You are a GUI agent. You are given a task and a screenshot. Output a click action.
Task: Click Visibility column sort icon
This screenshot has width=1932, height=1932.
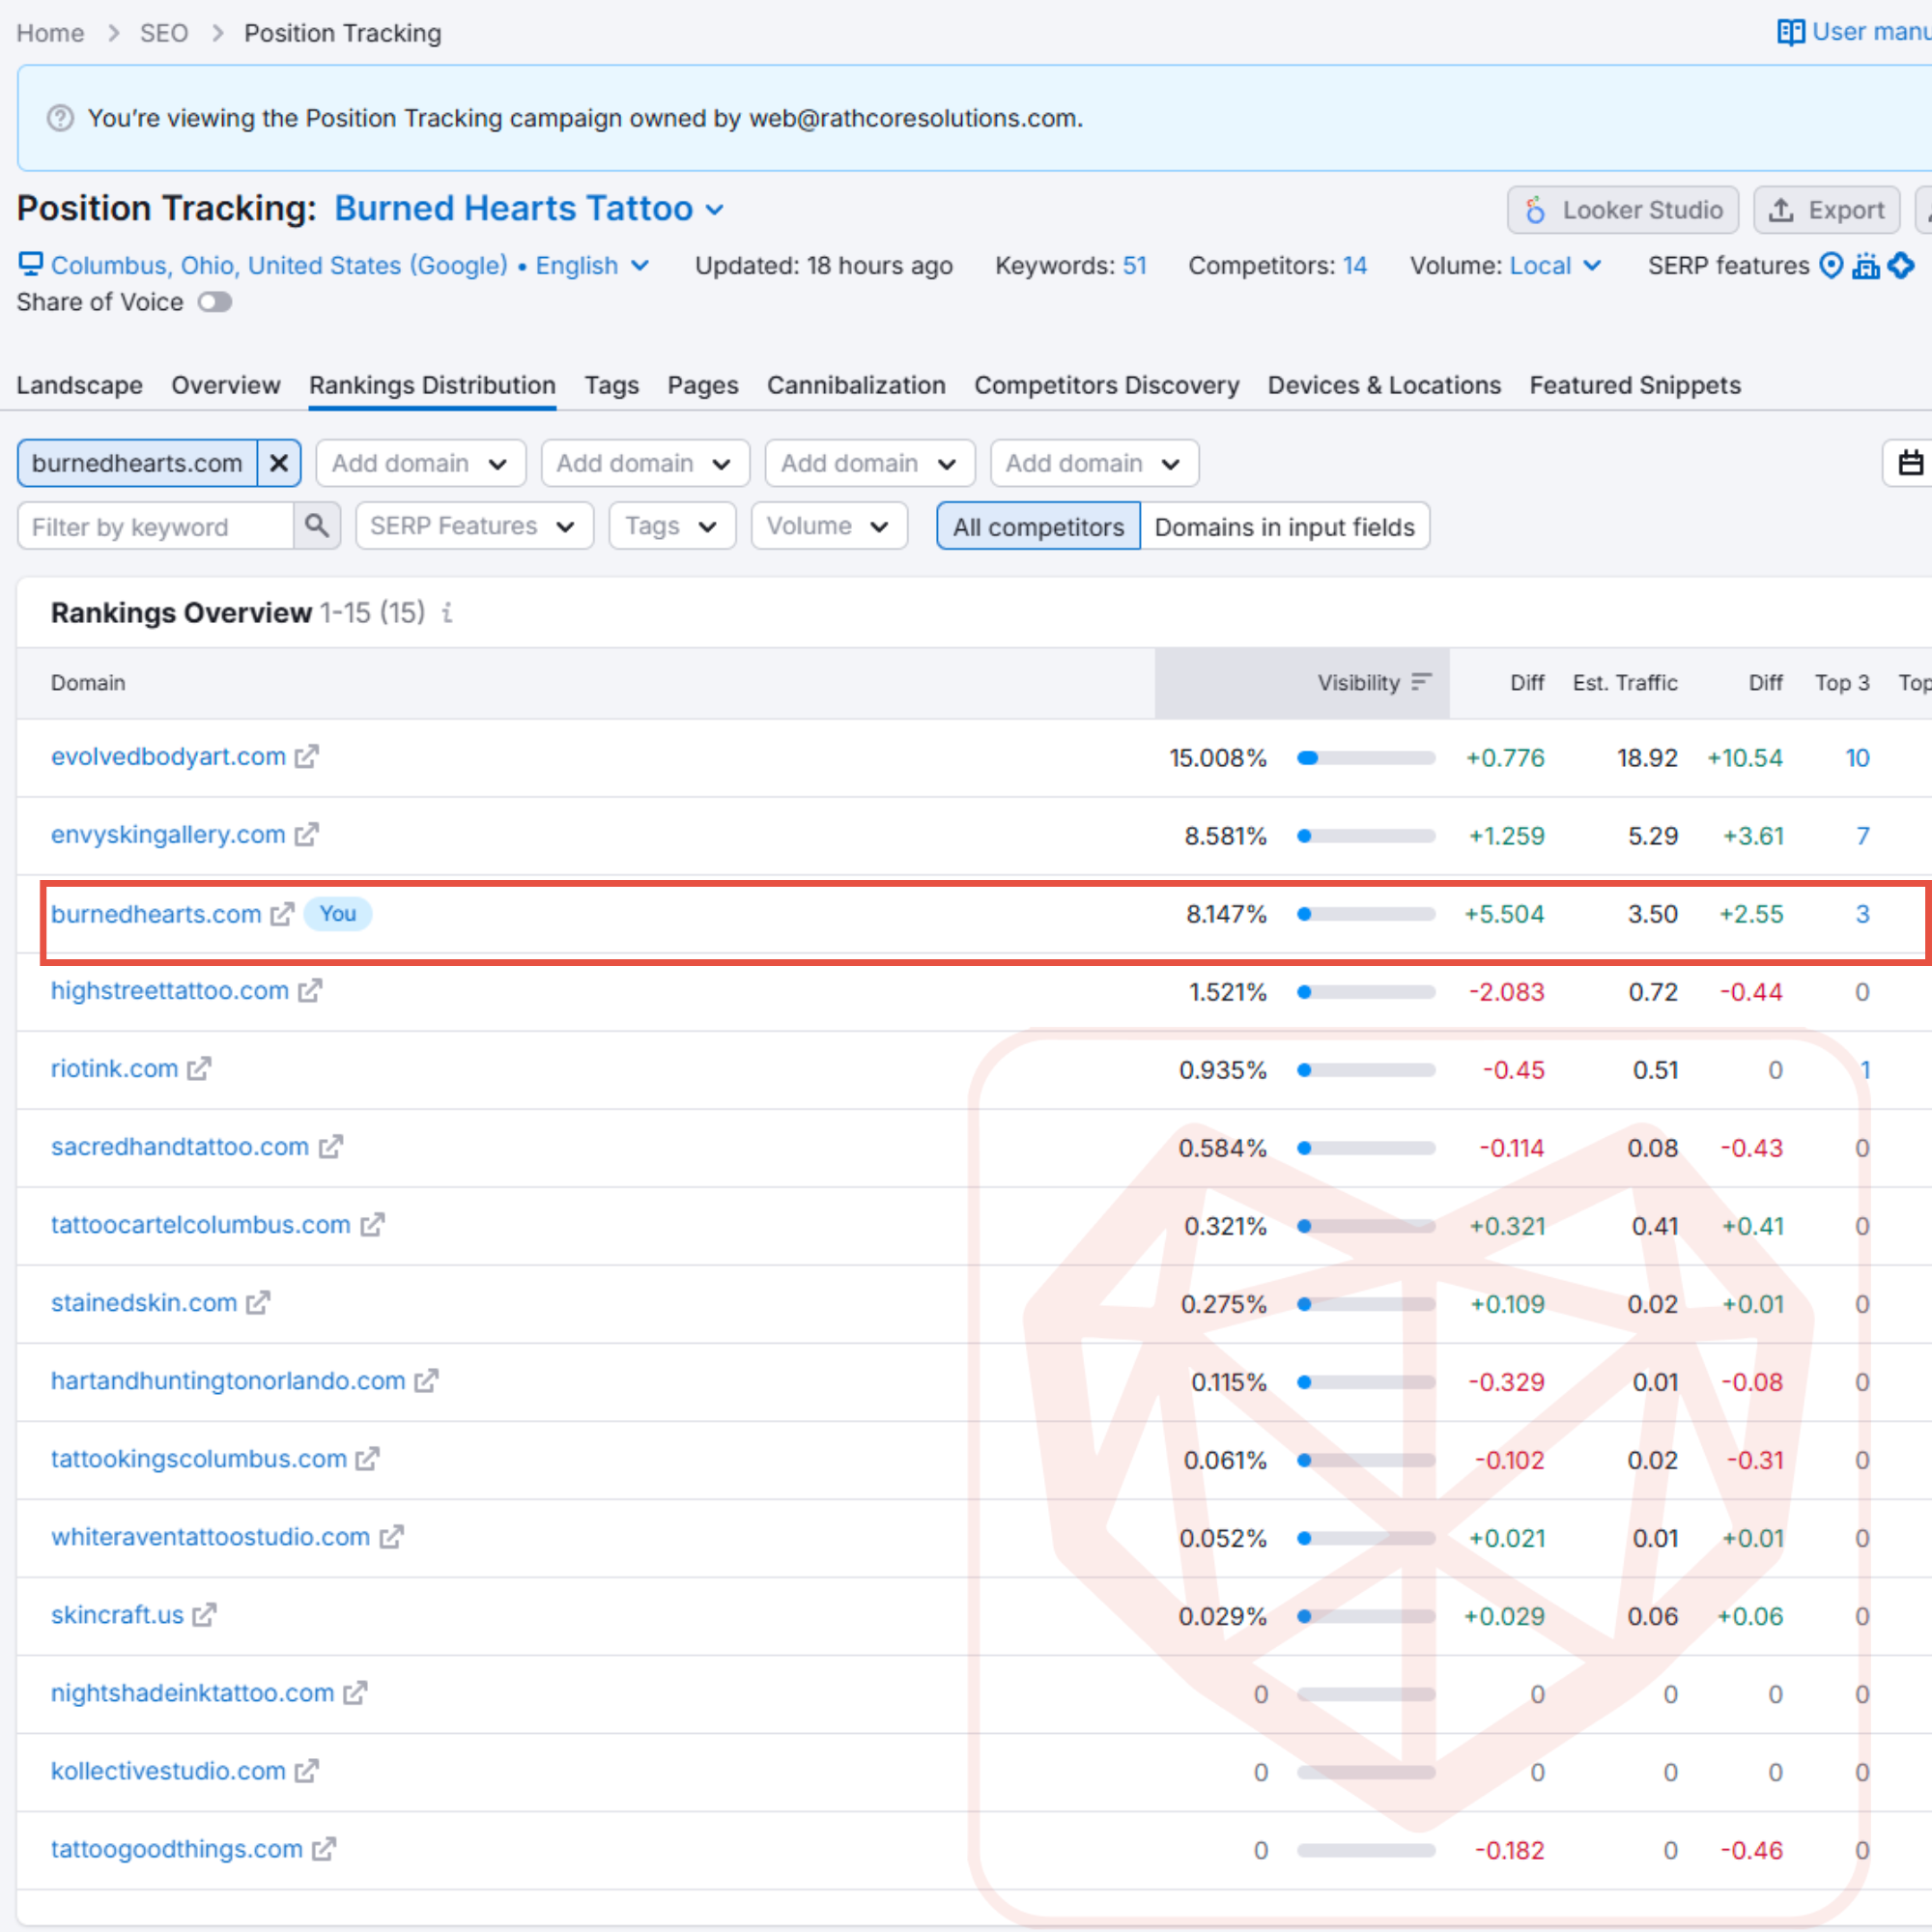[x=1421, y=682]
